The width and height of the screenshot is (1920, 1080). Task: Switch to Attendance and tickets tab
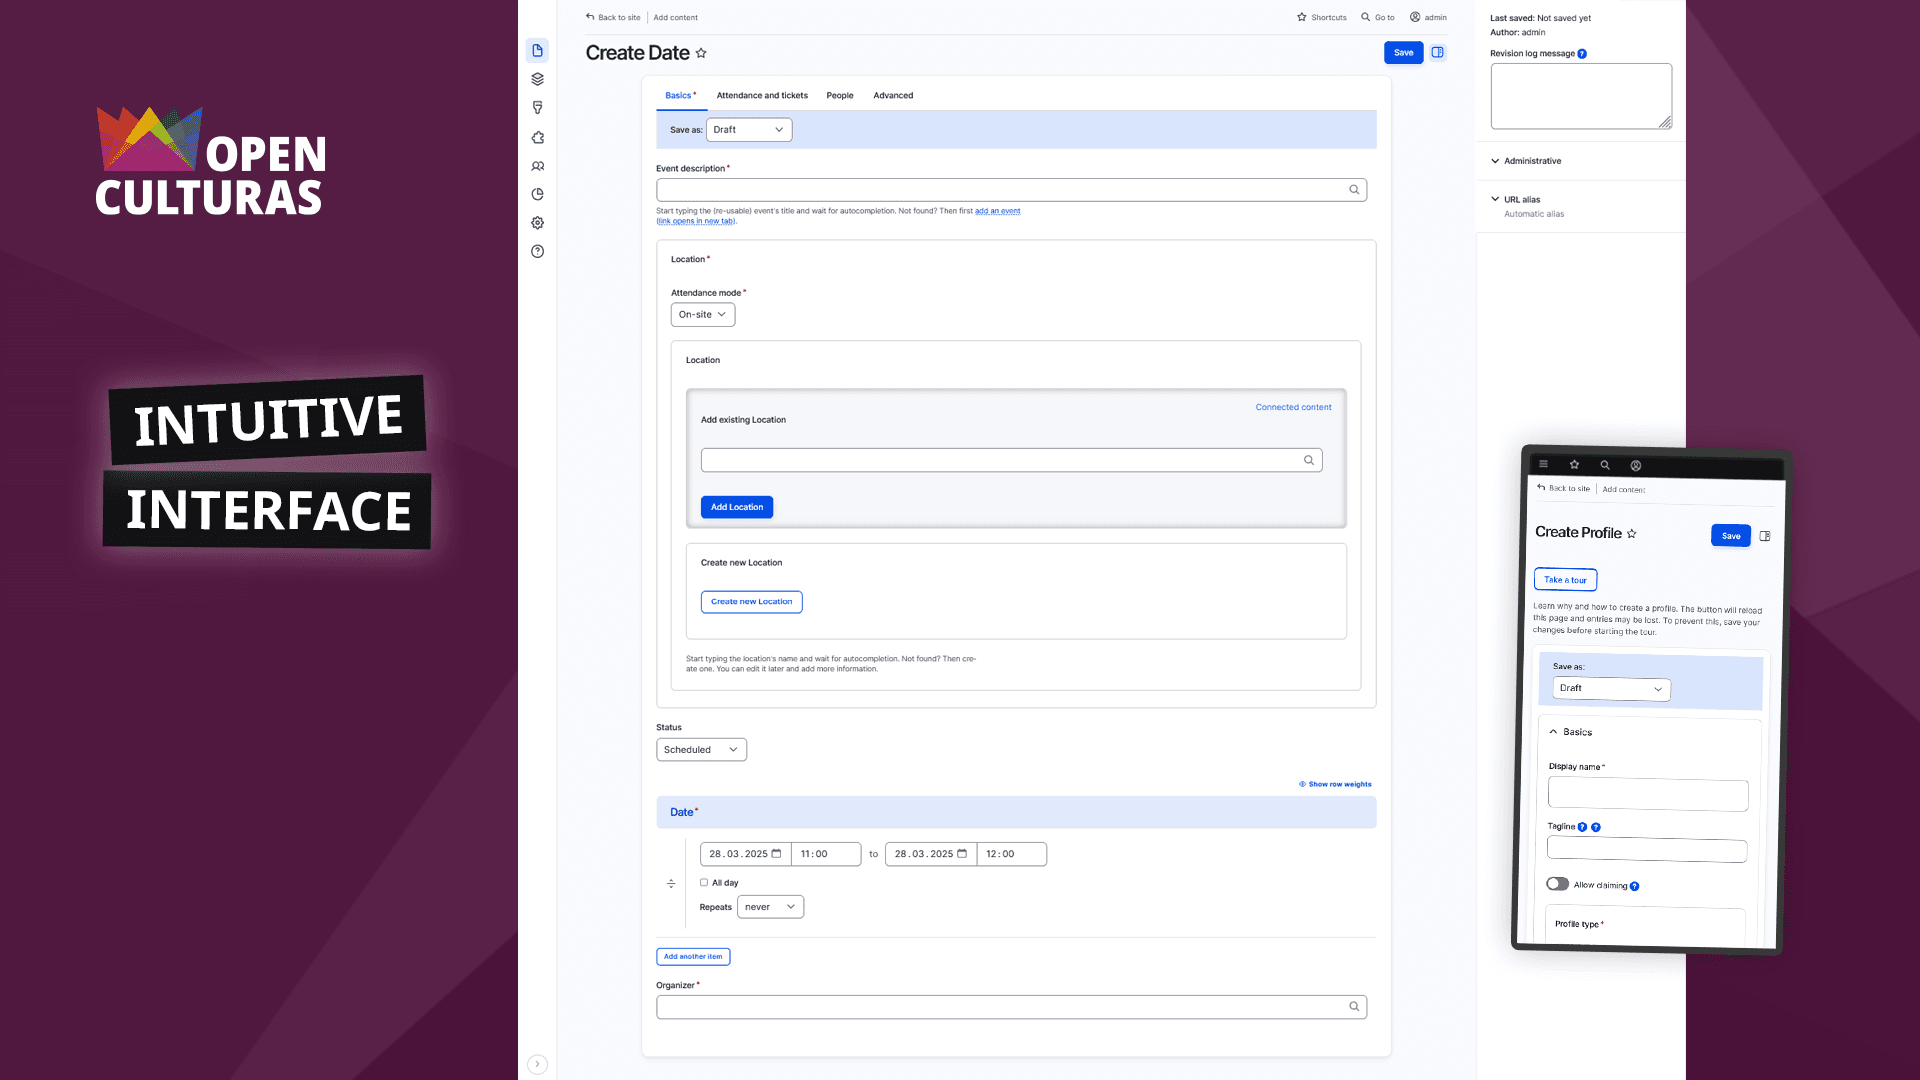(762, 96)
